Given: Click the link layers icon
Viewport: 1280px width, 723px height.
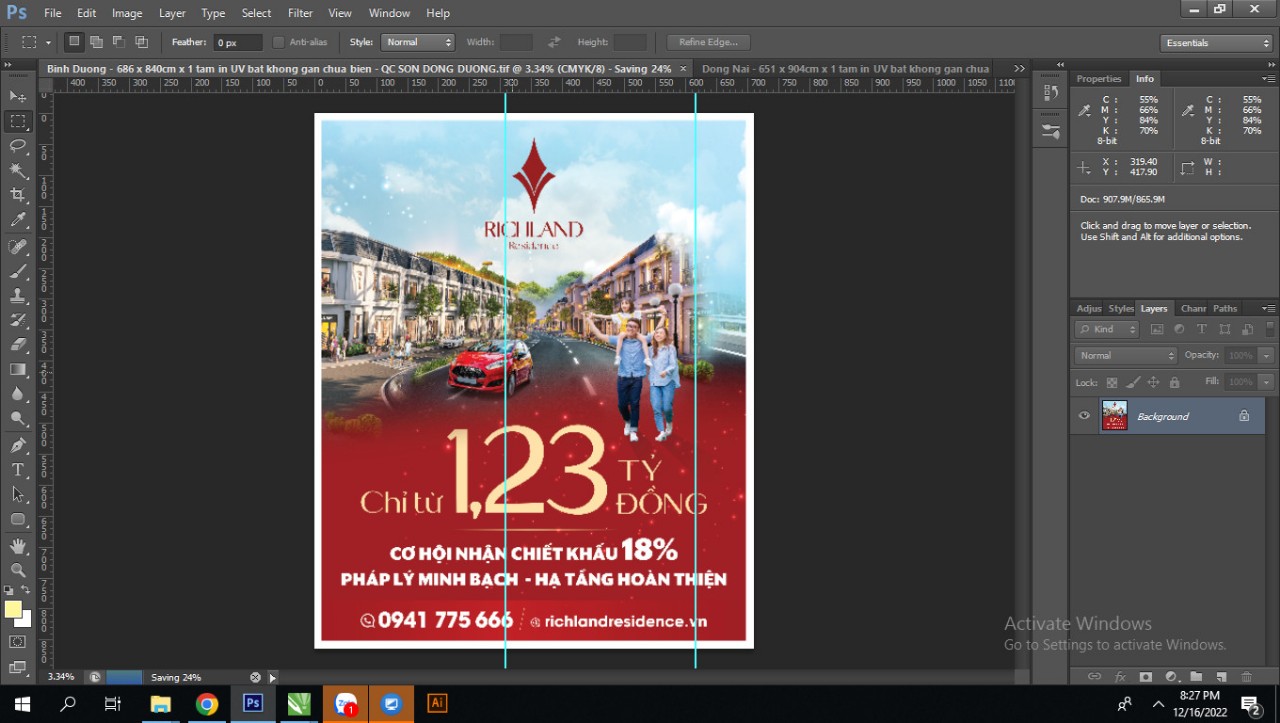Looking at the screenshot, I should (1094, 677).
